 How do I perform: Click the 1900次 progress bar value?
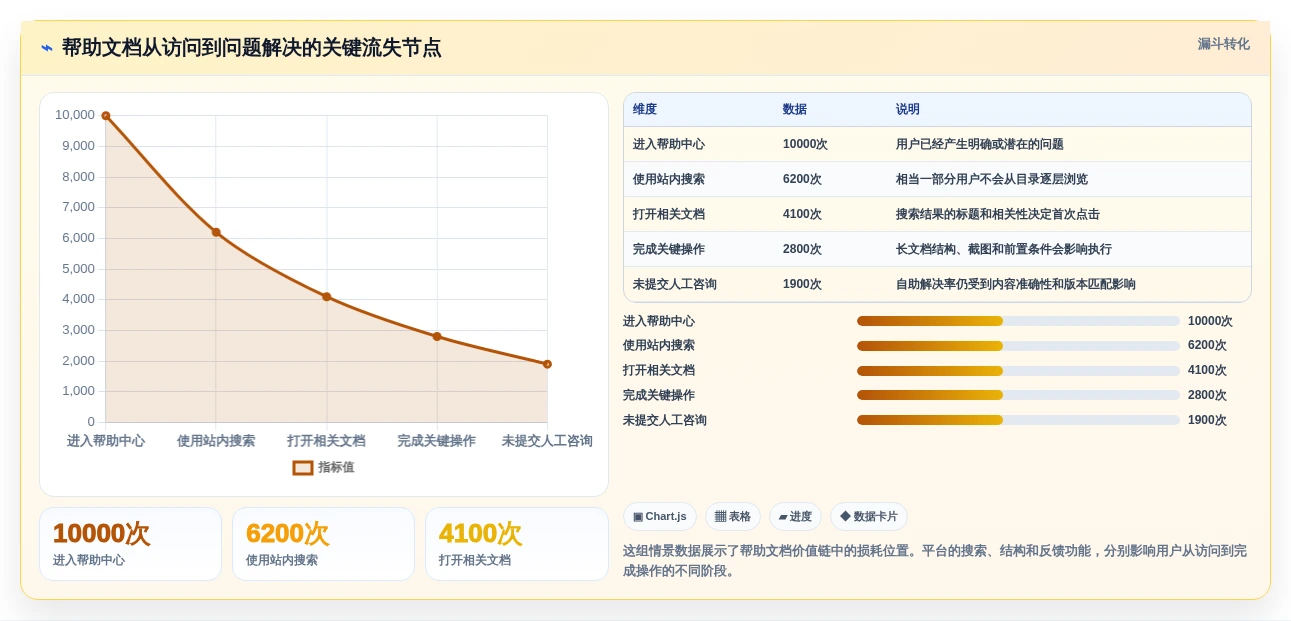1207,420
